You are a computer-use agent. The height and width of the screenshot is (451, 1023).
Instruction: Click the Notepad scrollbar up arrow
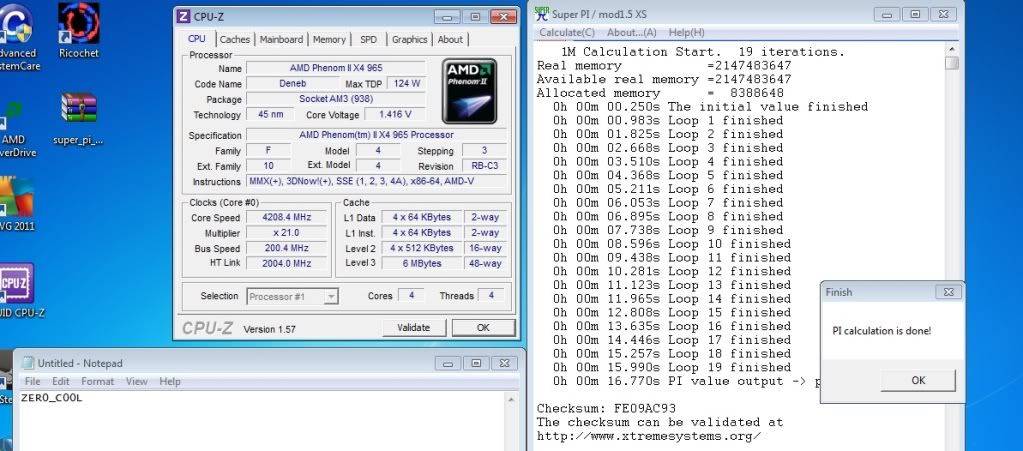(512, 399)
